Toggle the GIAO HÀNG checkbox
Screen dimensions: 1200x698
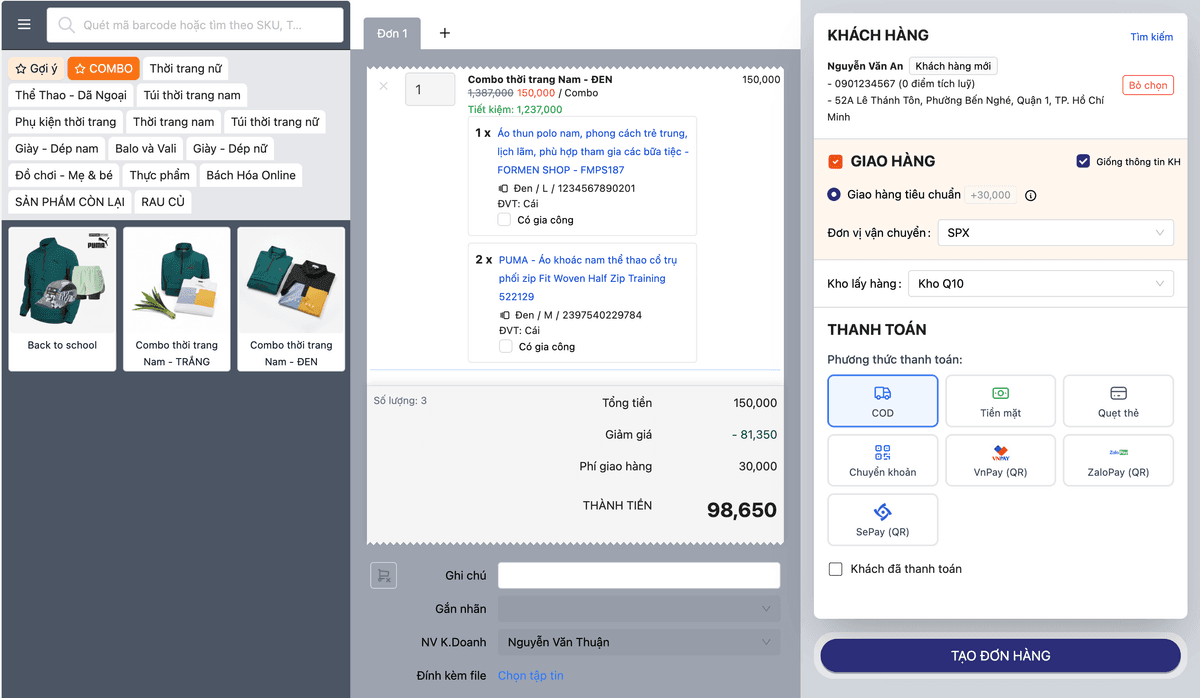tap(835, 162)
